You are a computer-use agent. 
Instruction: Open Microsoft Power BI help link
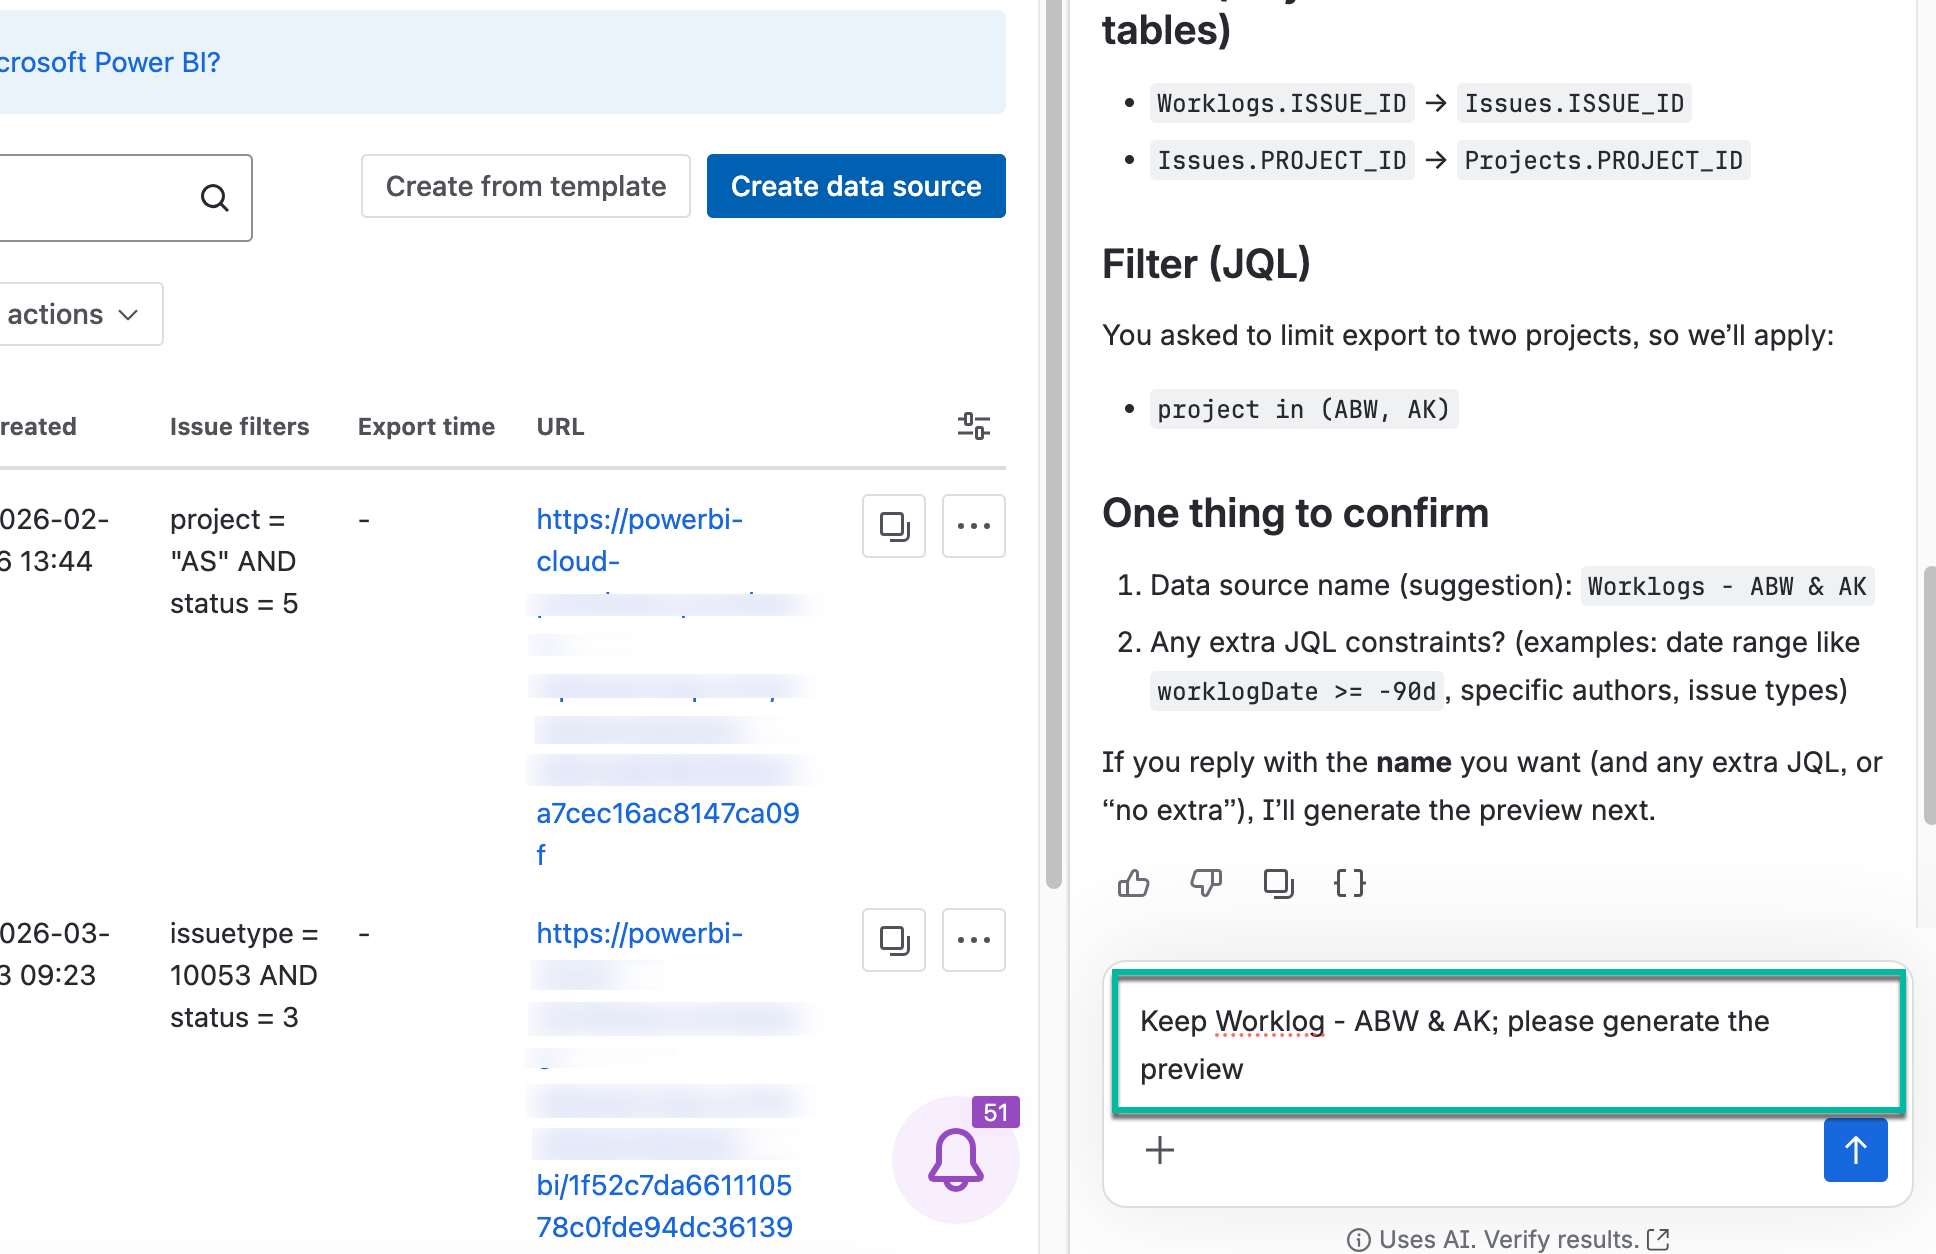(110, 62)
